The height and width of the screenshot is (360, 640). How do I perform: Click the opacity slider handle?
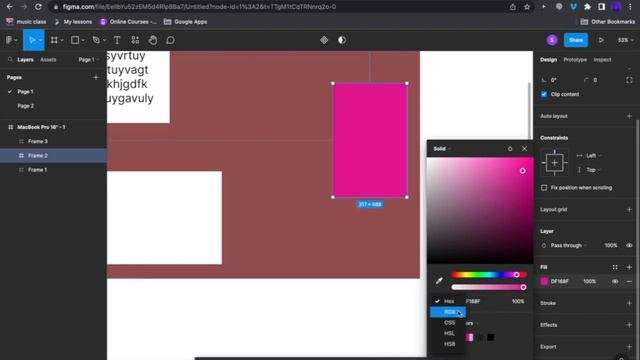523,287
